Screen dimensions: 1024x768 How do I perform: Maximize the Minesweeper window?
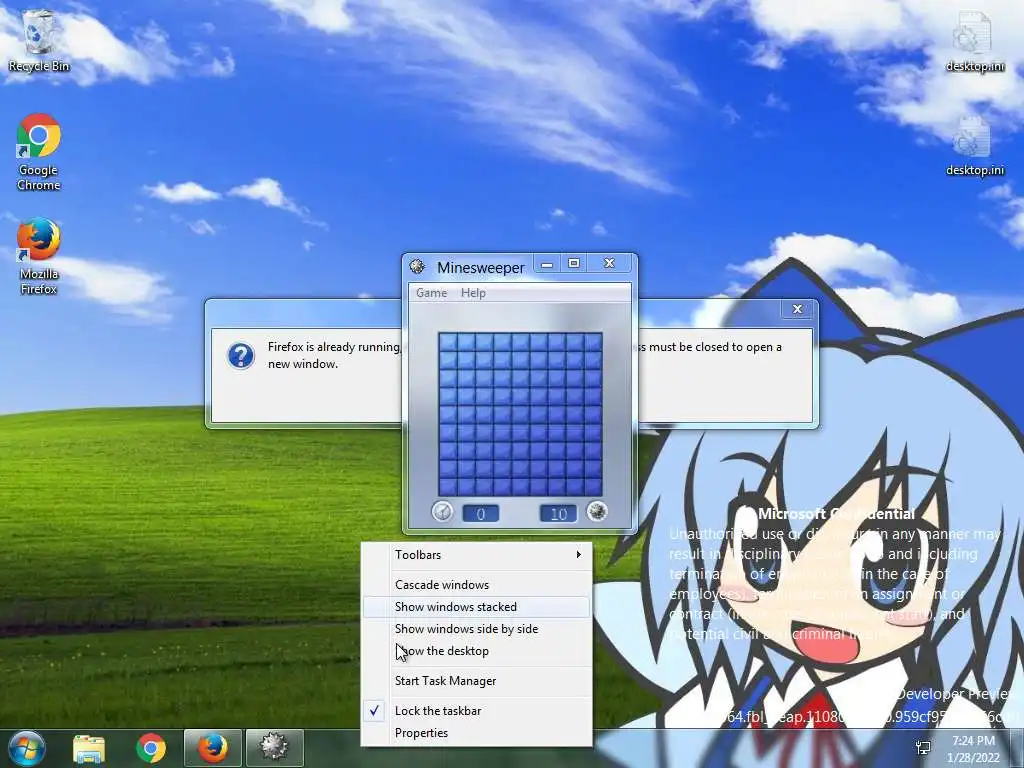point(574,264)
